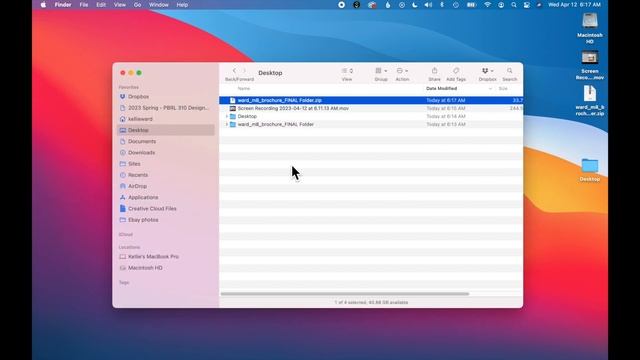
Task: Open the Dropbox toolbar dropdown
Action: (487, 71)
